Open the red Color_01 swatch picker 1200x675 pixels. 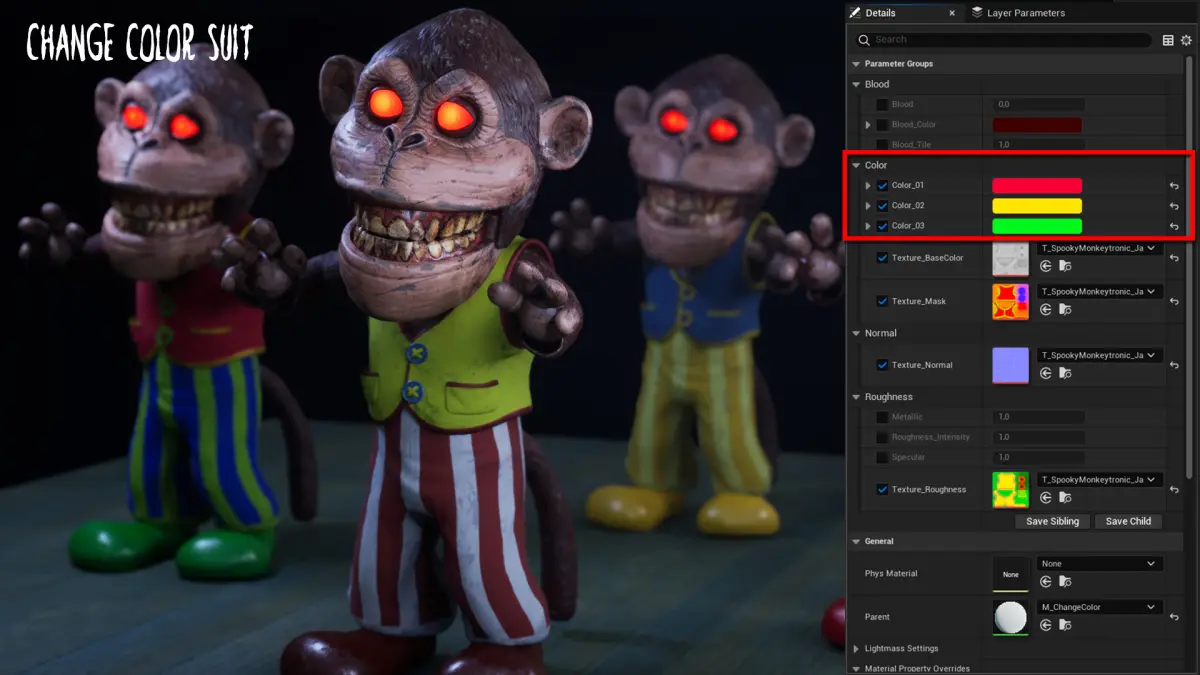point(1037,186)
